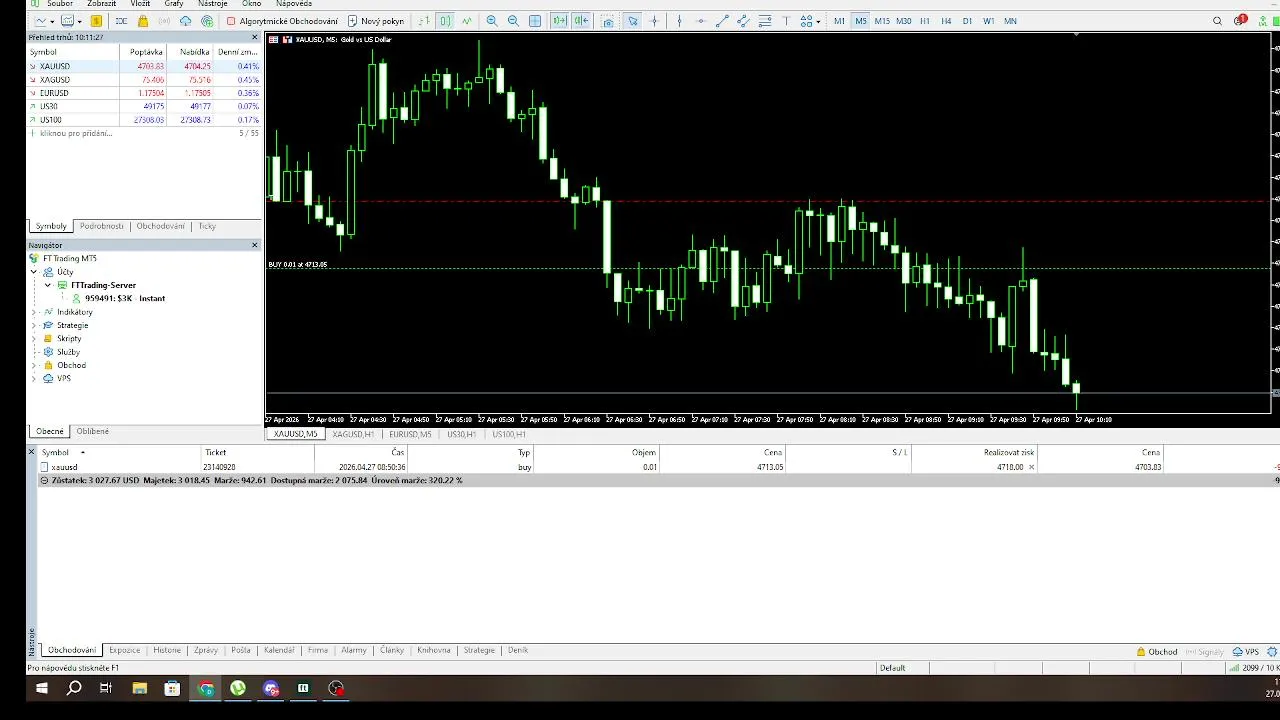Open the Market Watch dollar icon
The height and width of the screenshot is (720, 1280).
tap(96, 21)
